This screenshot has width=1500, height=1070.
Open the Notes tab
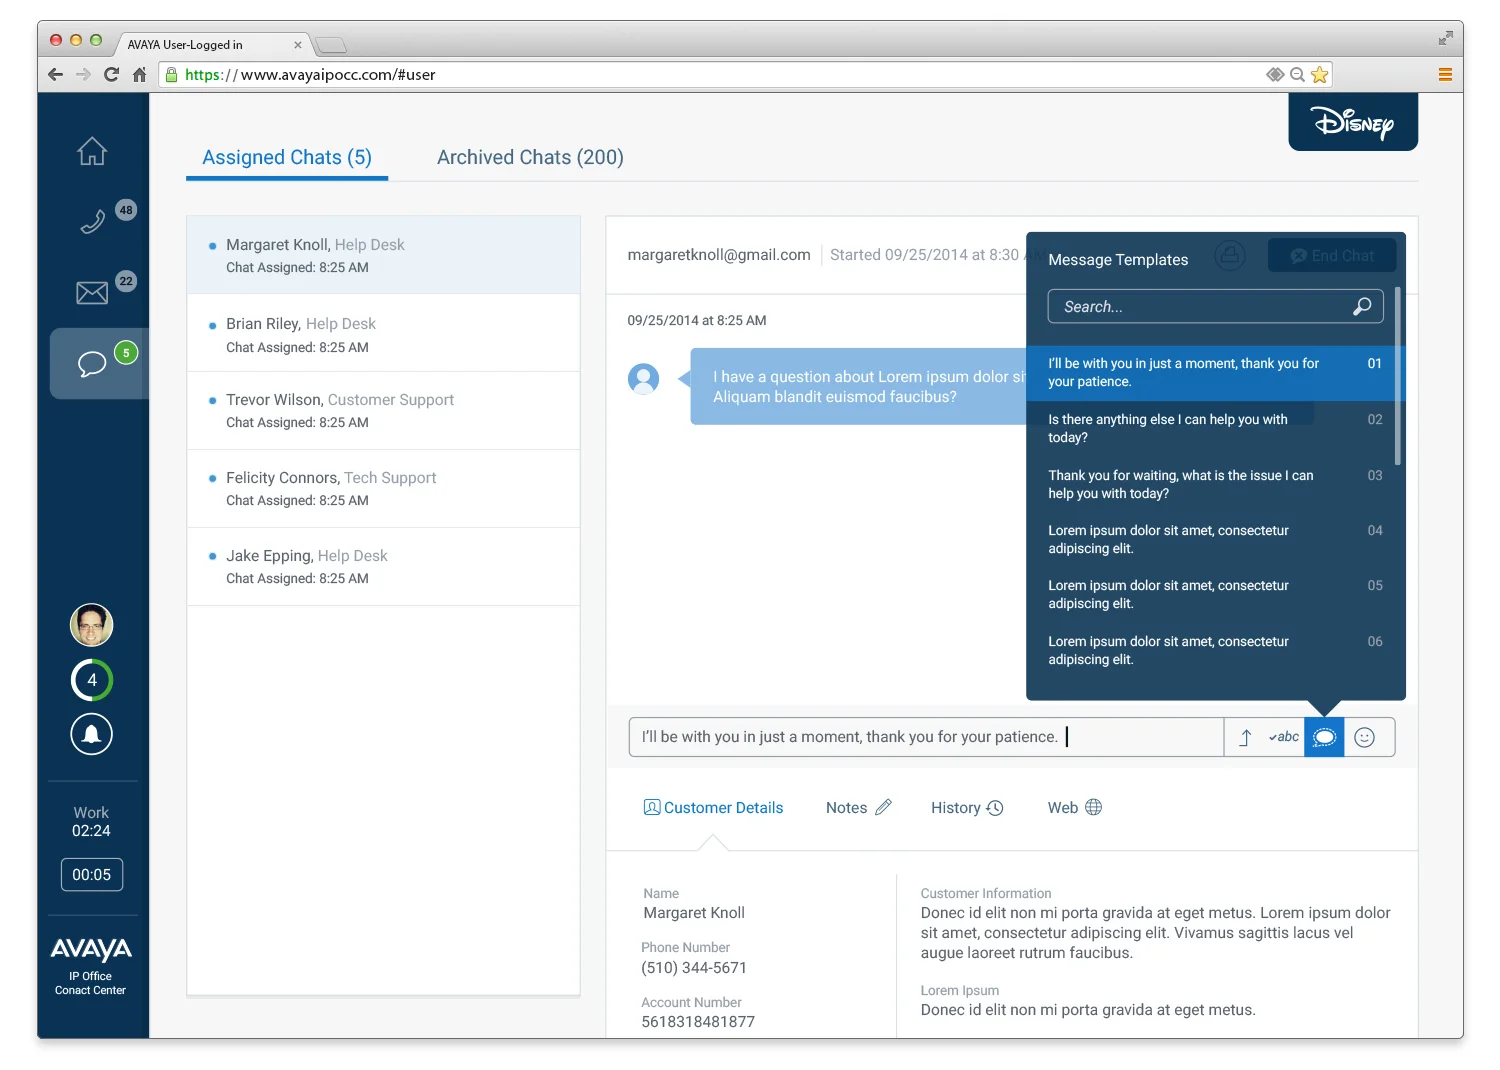point(858,808)
